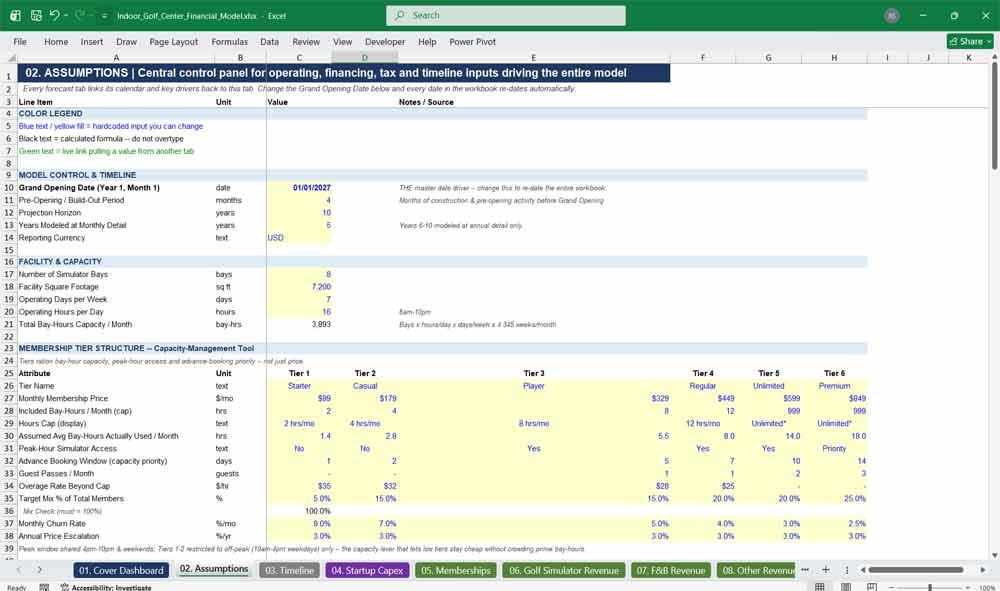Open the Review ribbon tab
Viewport: 1000px width, 591px height.
[305, 41]
